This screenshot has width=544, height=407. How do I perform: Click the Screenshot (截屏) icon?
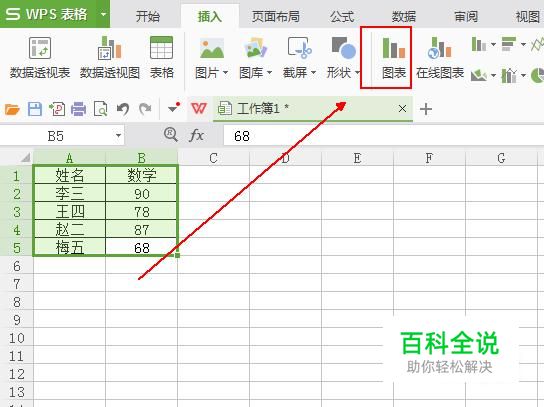pyautogui.click(x=299, y=48)
